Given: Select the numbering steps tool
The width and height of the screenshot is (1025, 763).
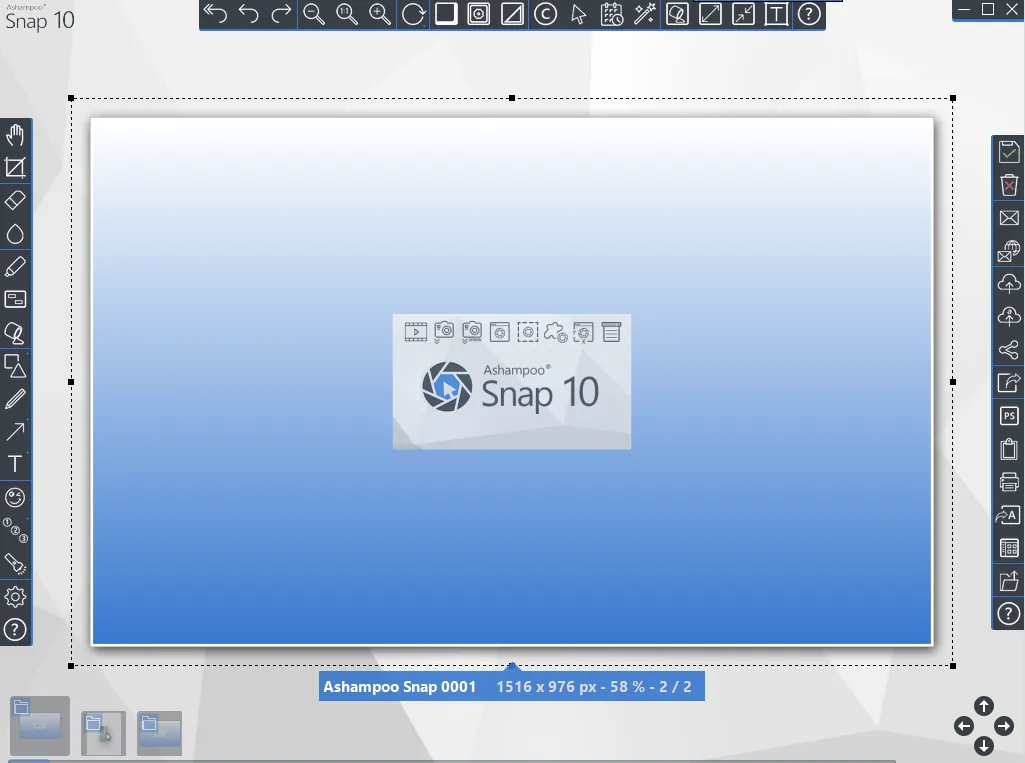Looking at the screenshot, I should [15, 530].
